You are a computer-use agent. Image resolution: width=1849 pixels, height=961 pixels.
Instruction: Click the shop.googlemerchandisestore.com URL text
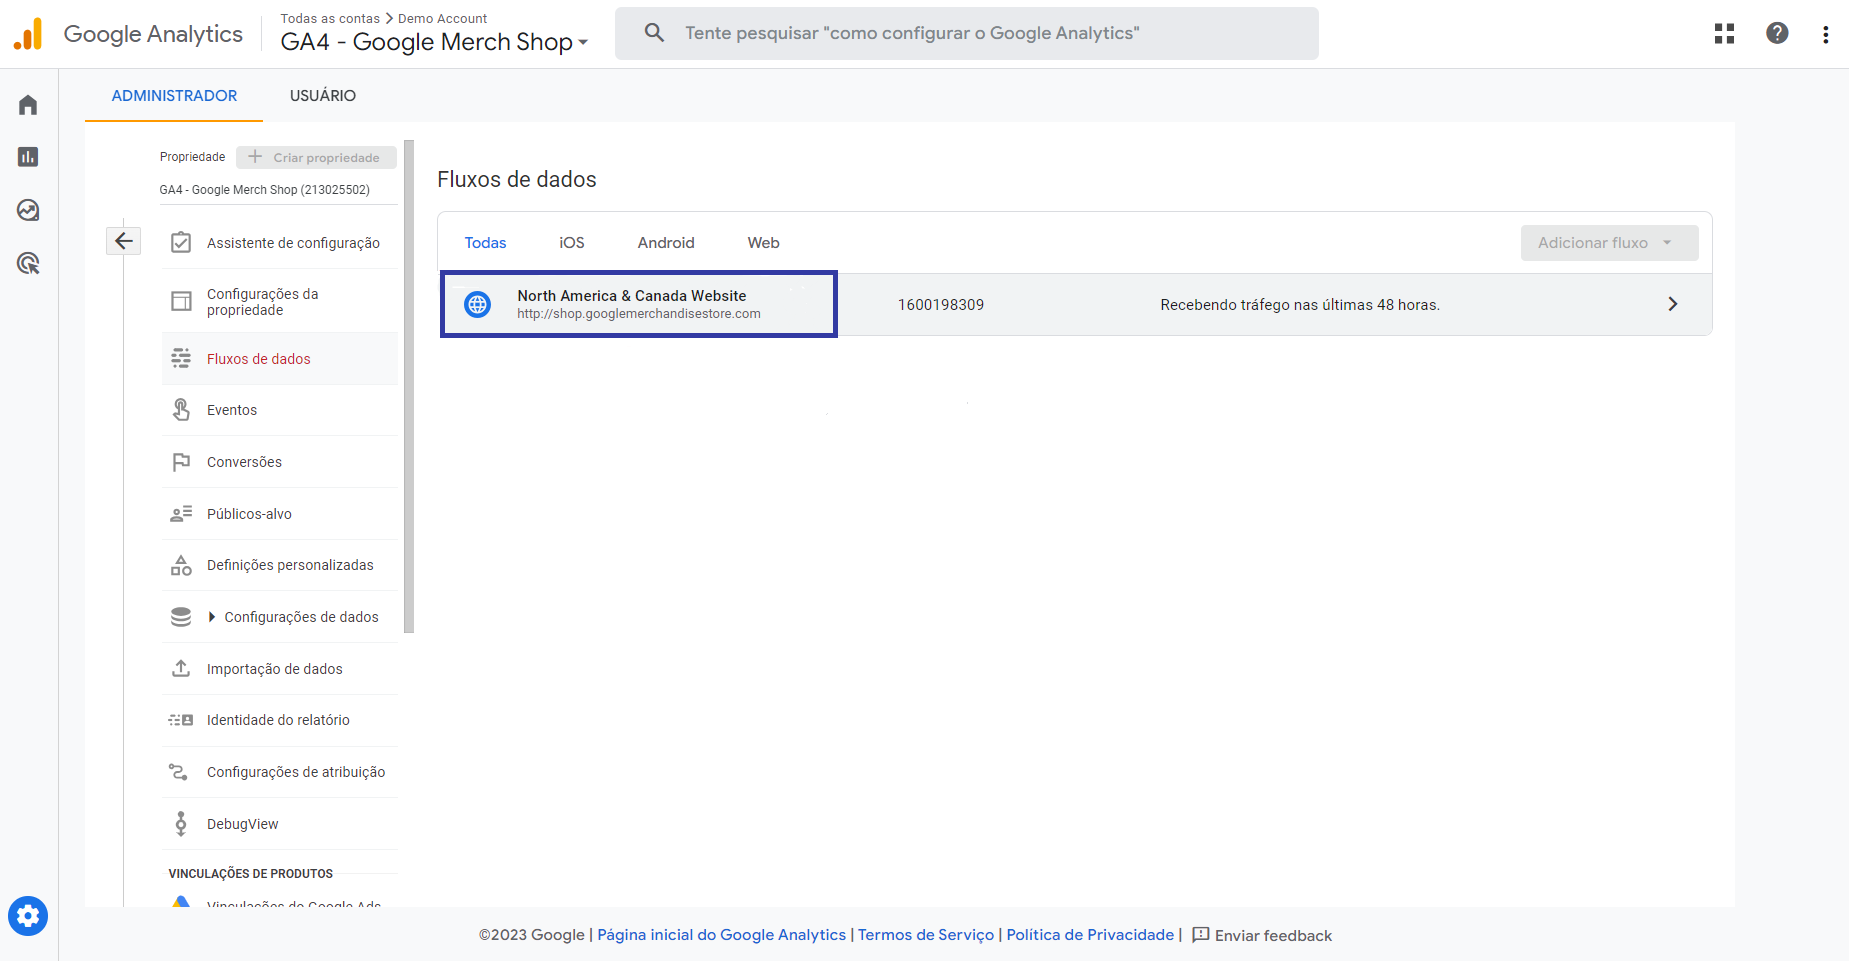point(638,314)
